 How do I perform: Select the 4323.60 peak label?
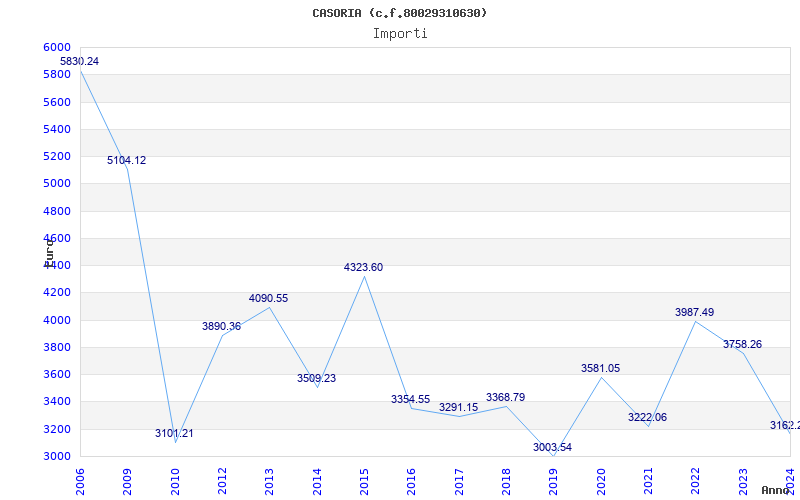pyautogui.click(x=363, y=267)
